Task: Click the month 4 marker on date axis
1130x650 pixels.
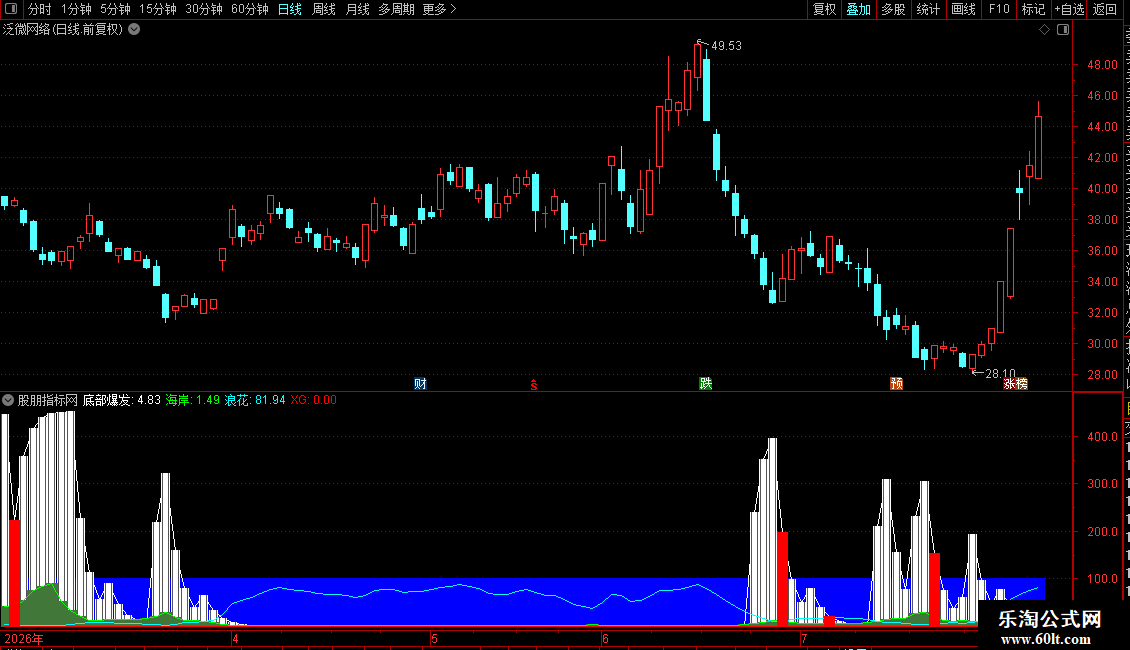Action: click(235, 638)
